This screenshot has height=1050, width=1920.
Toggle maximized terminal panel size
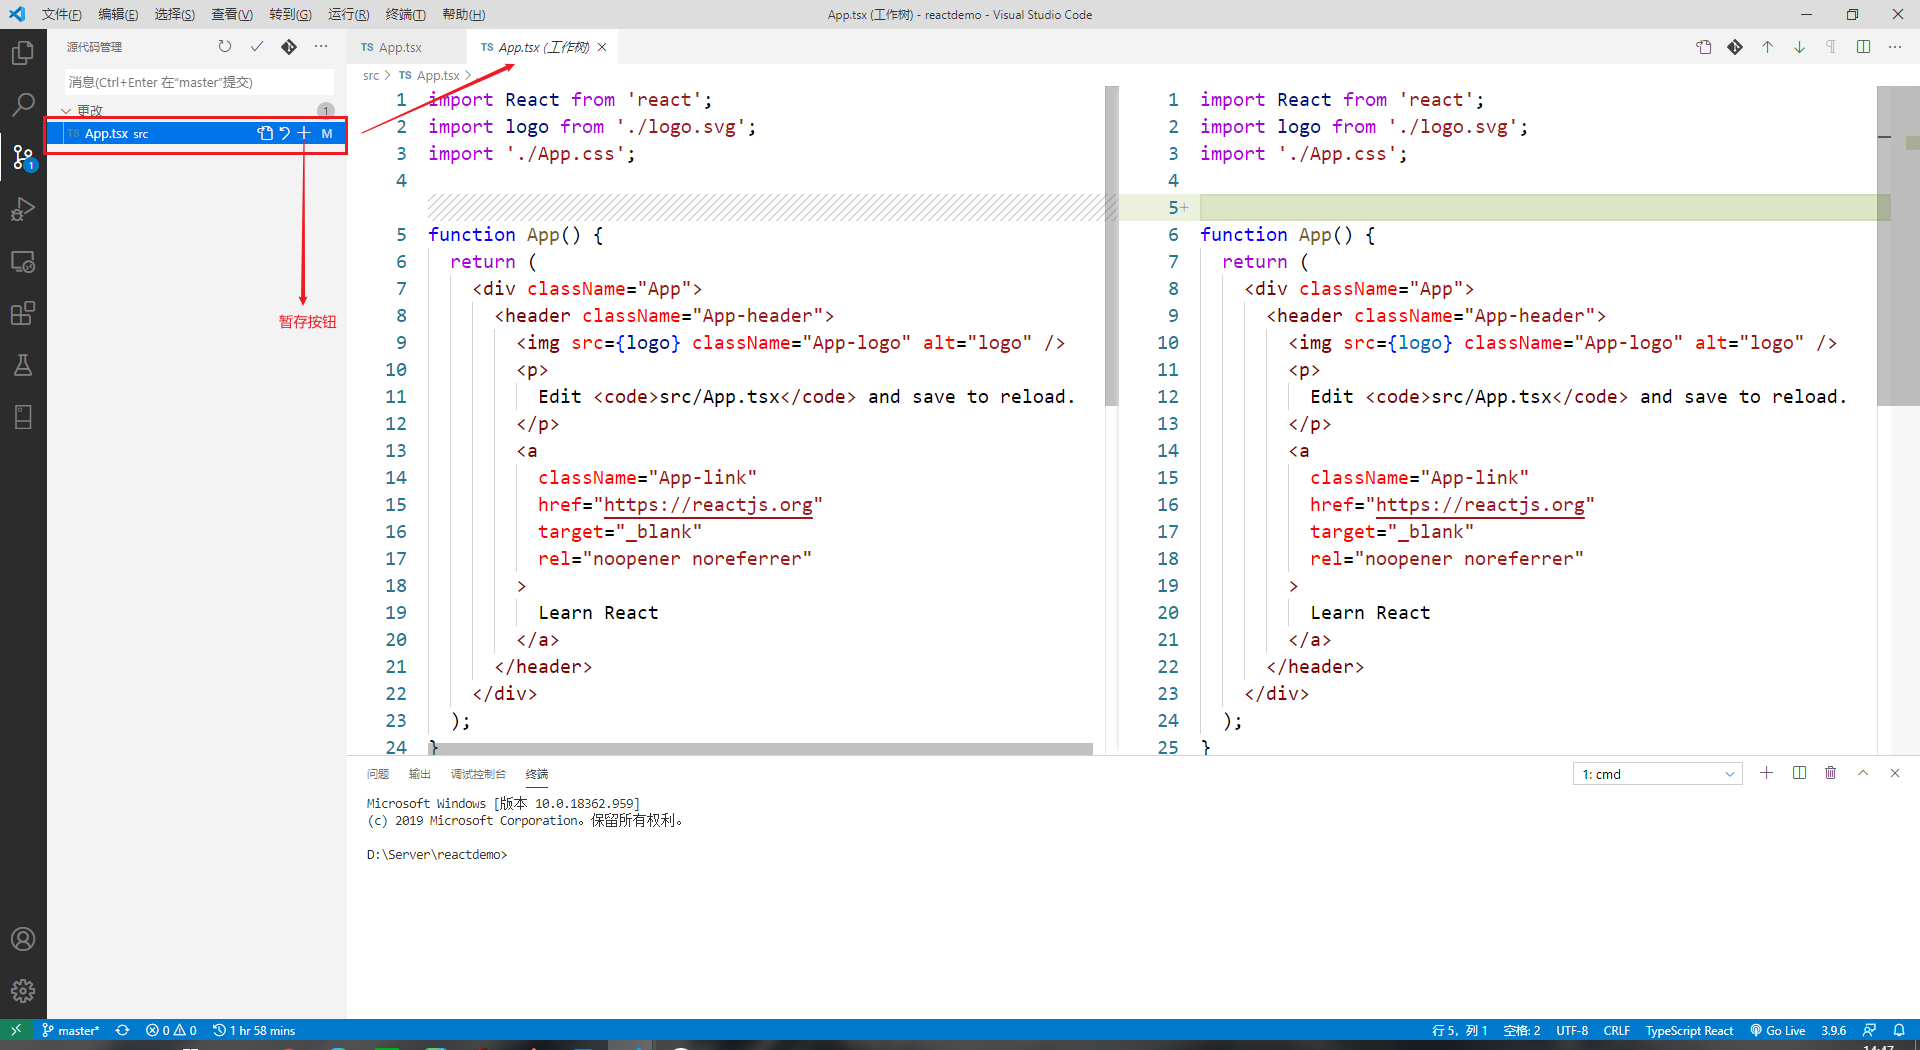point(1863,773)
